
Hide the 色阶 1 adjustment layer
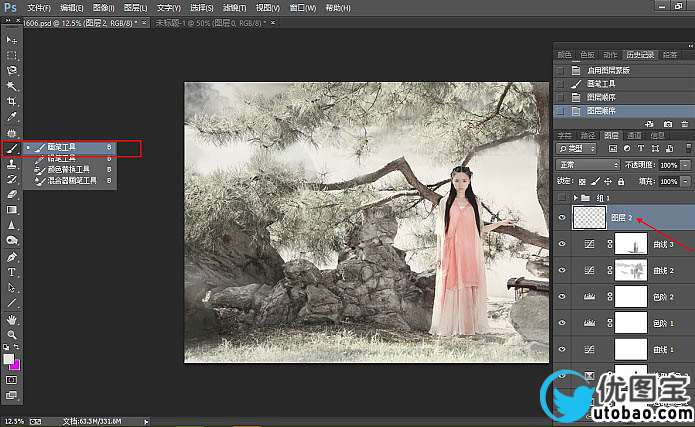[x=562, y=323]
